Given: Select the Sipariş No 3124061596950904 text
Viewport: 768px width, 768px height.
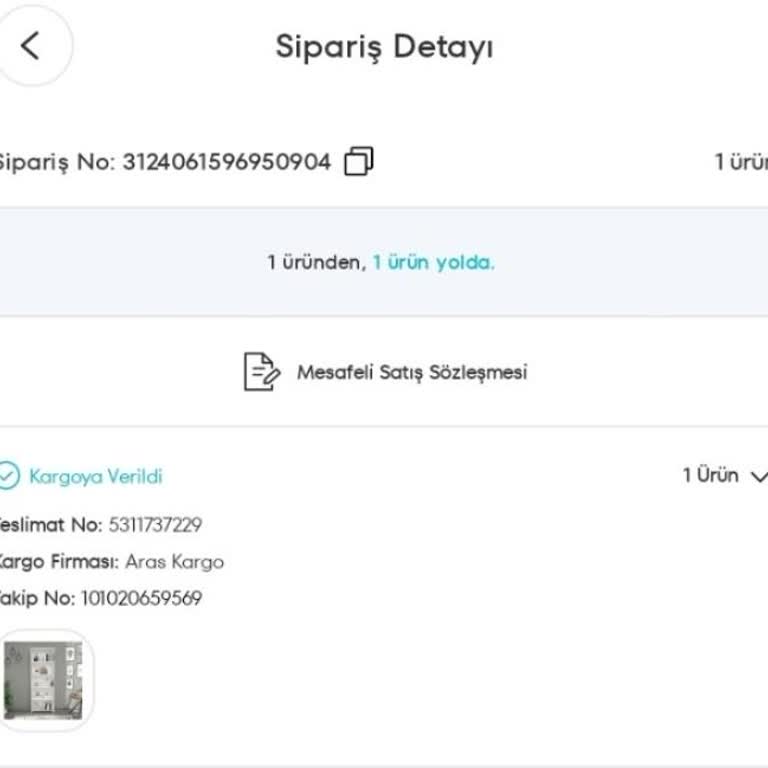Looking at the screenshot, I should (165, 162).
